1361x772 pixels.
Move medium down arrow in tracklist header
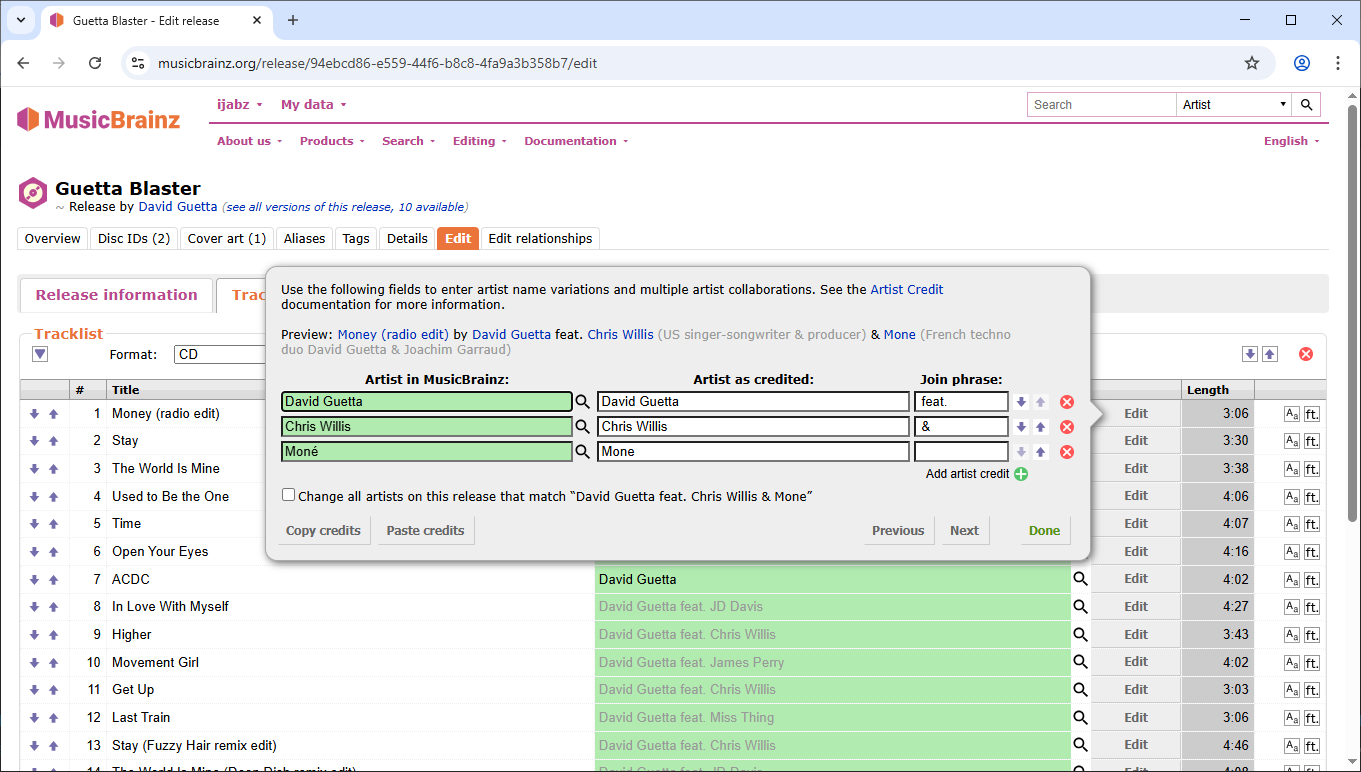pos(1250,354)
